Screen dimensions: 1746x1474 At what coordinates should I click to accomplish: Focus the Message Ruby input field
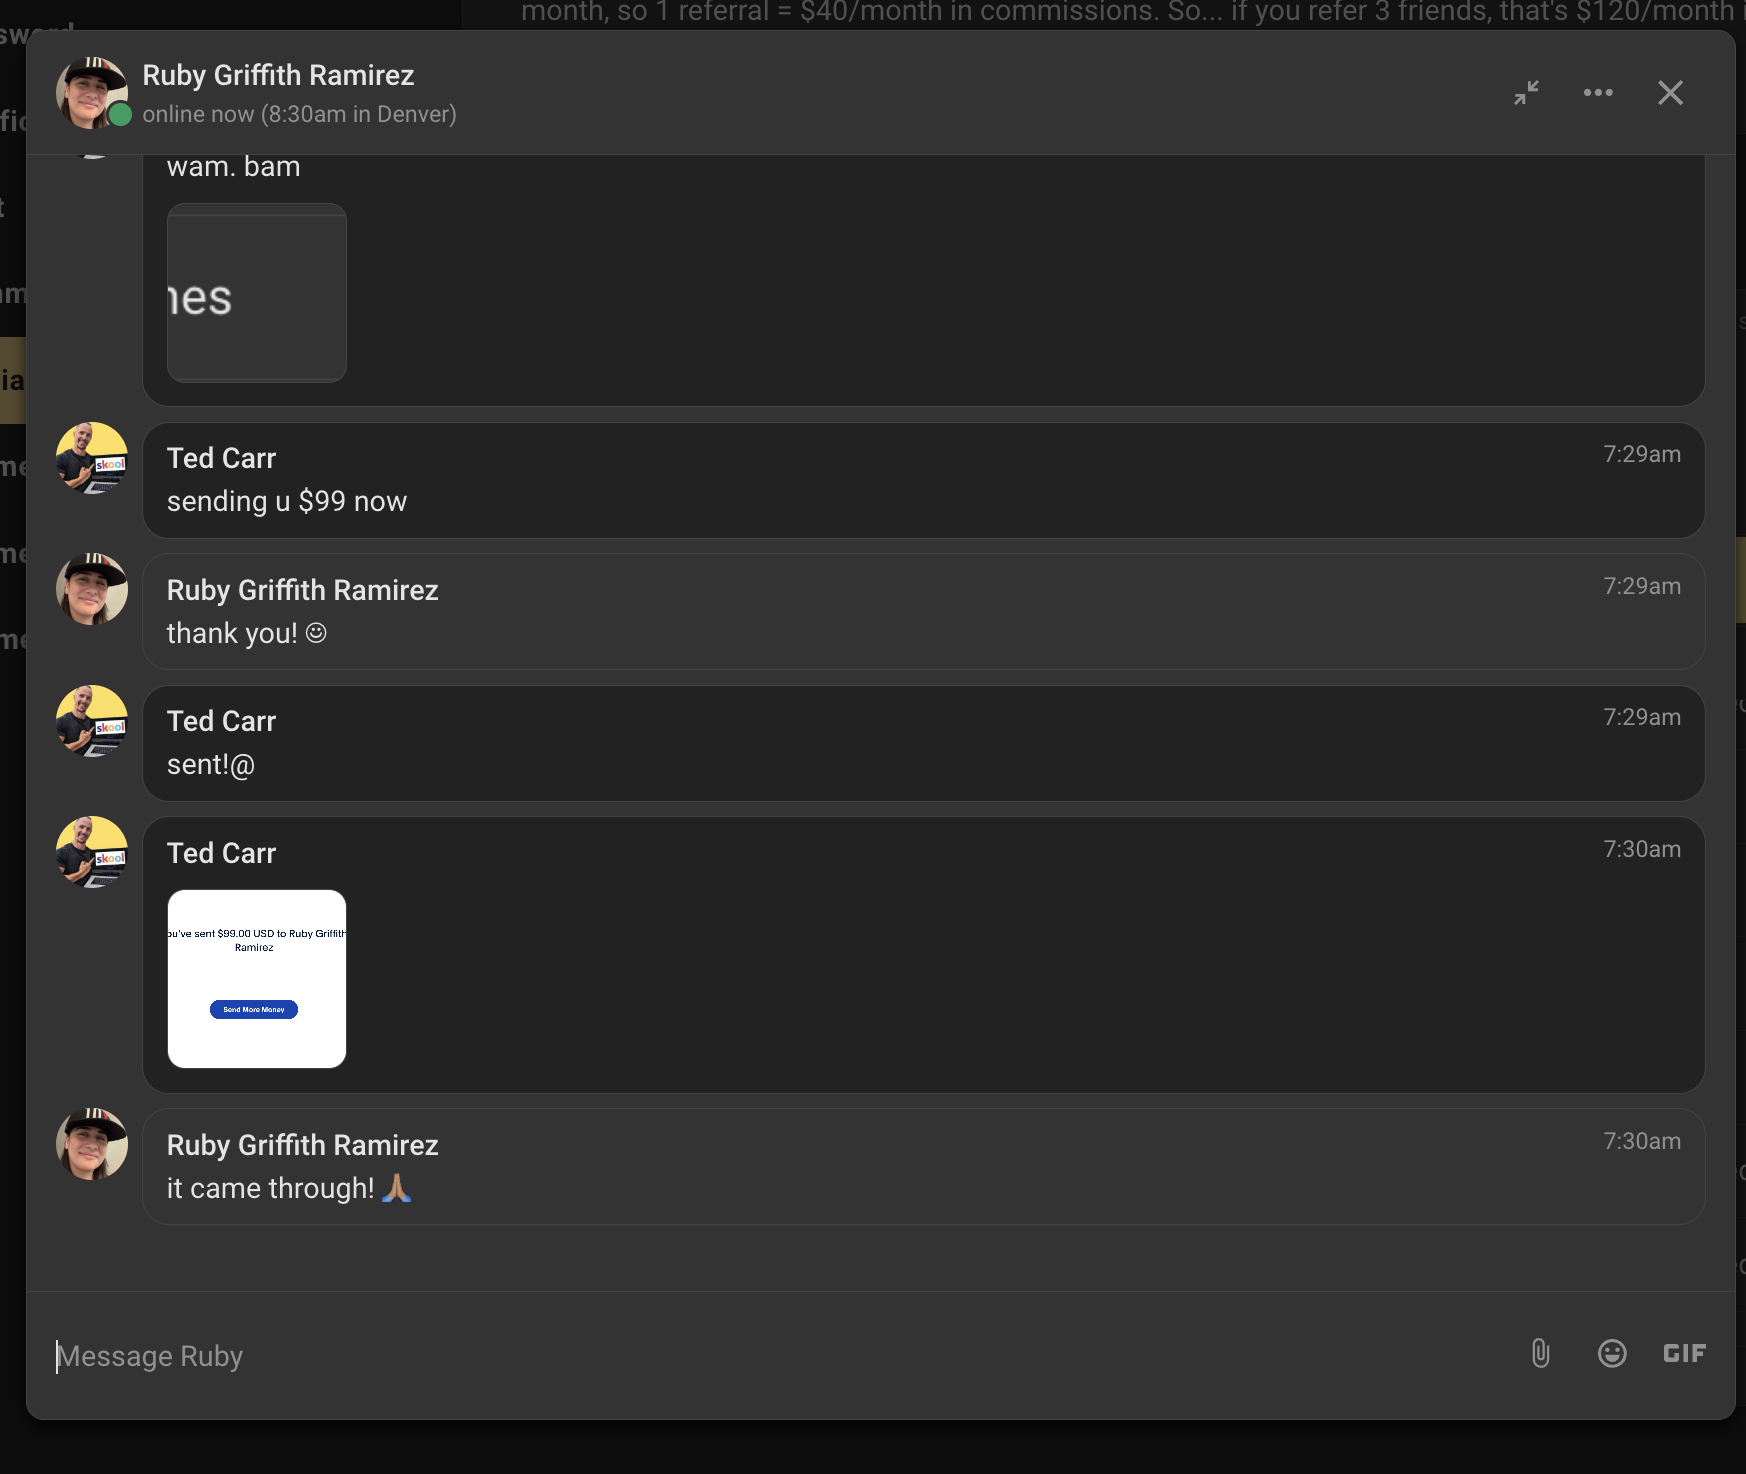[780, 1356]
